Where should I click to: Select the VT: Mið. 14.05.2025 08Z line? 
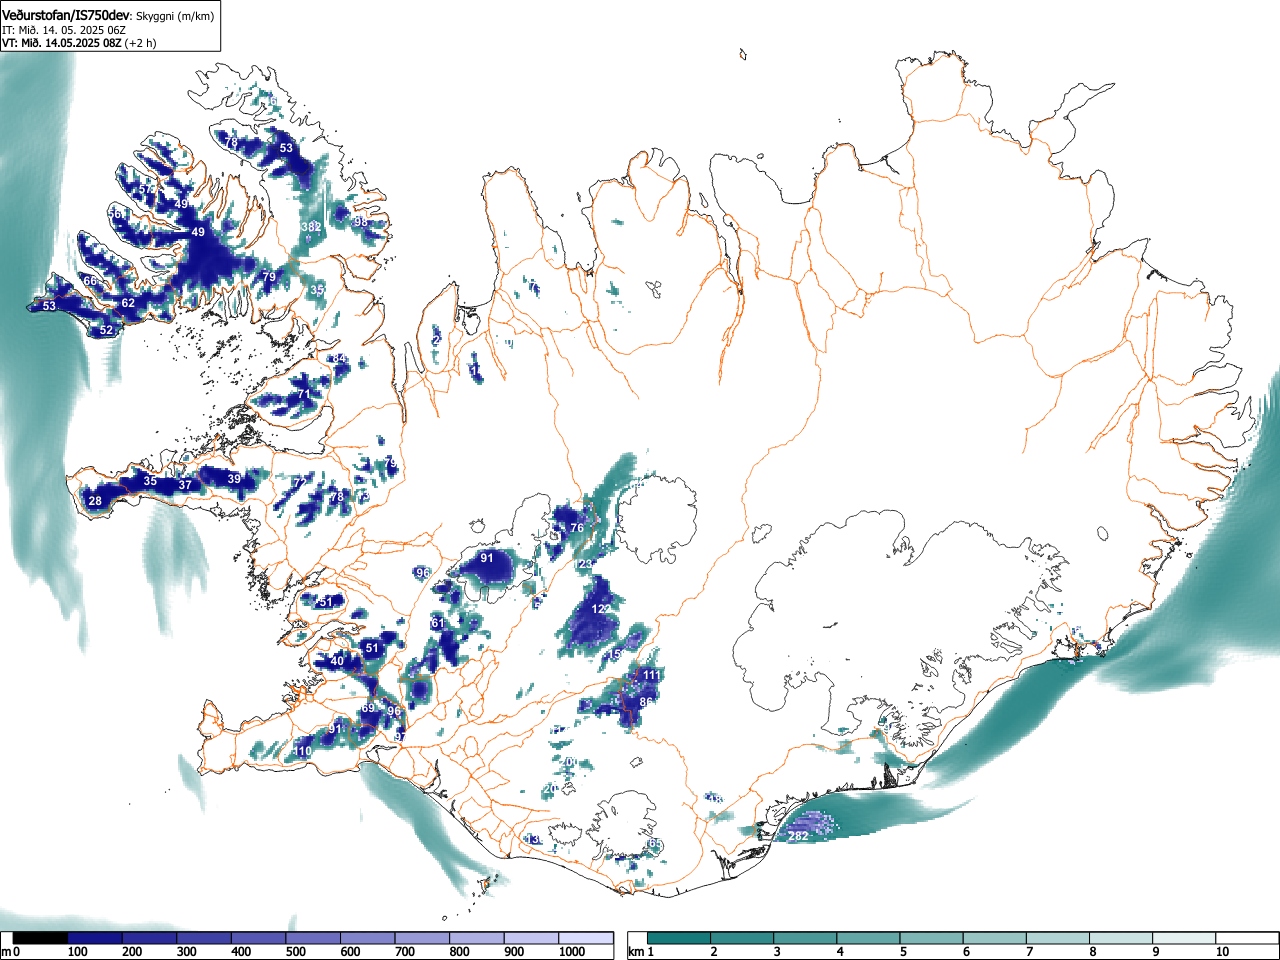[62, 43]
